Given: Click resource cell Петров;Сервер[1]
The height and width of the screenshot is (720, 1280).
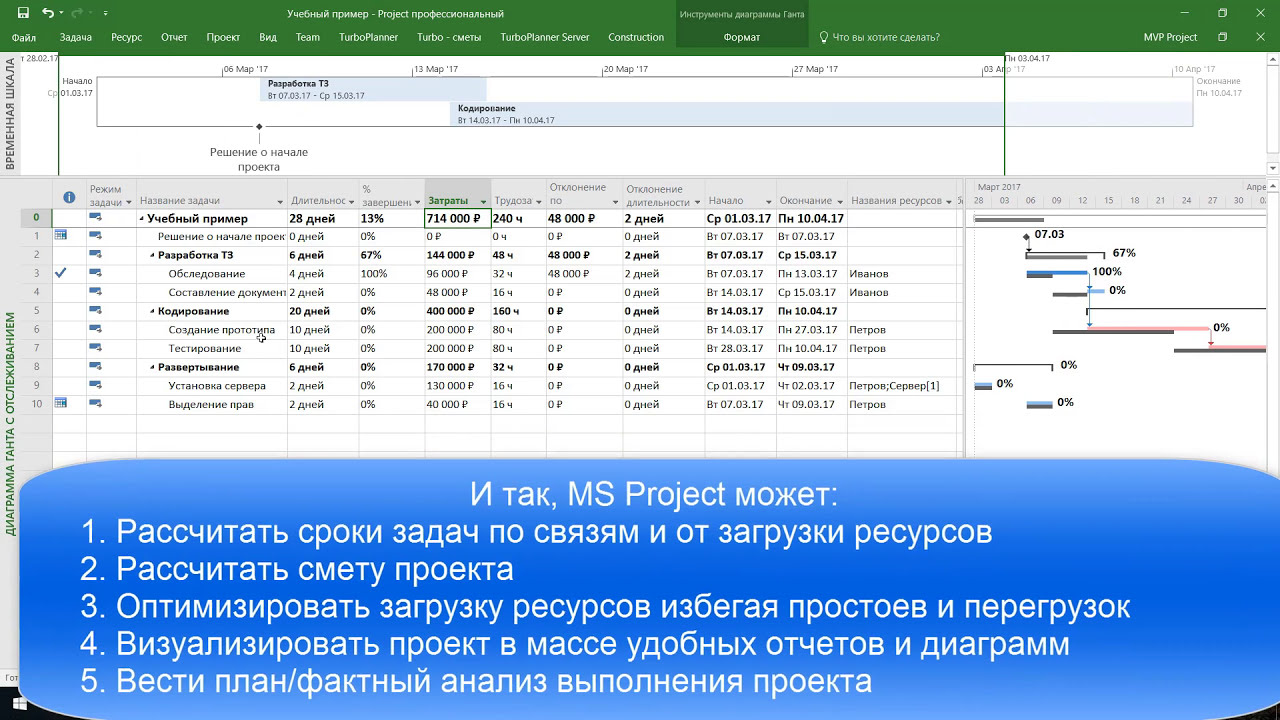Looking at the screenshot, I should point(903,385).
